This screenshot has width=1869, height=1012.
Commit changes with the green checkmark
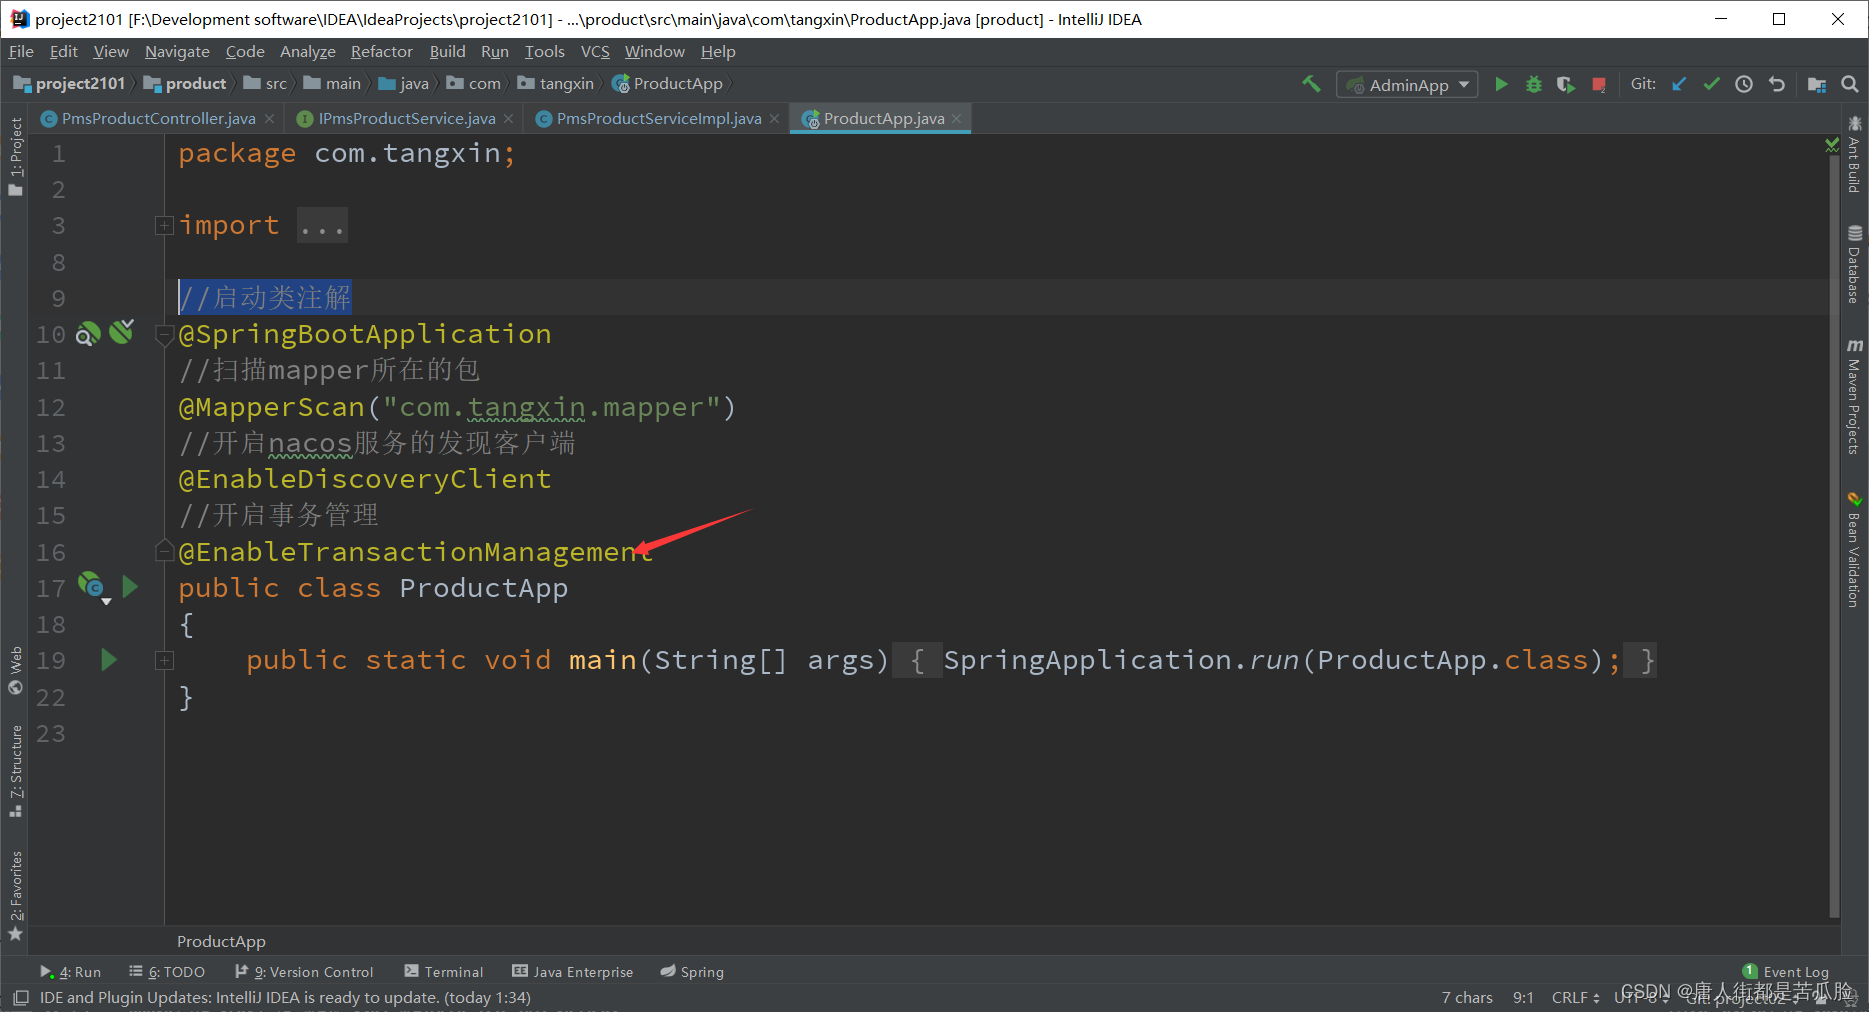1712,84
